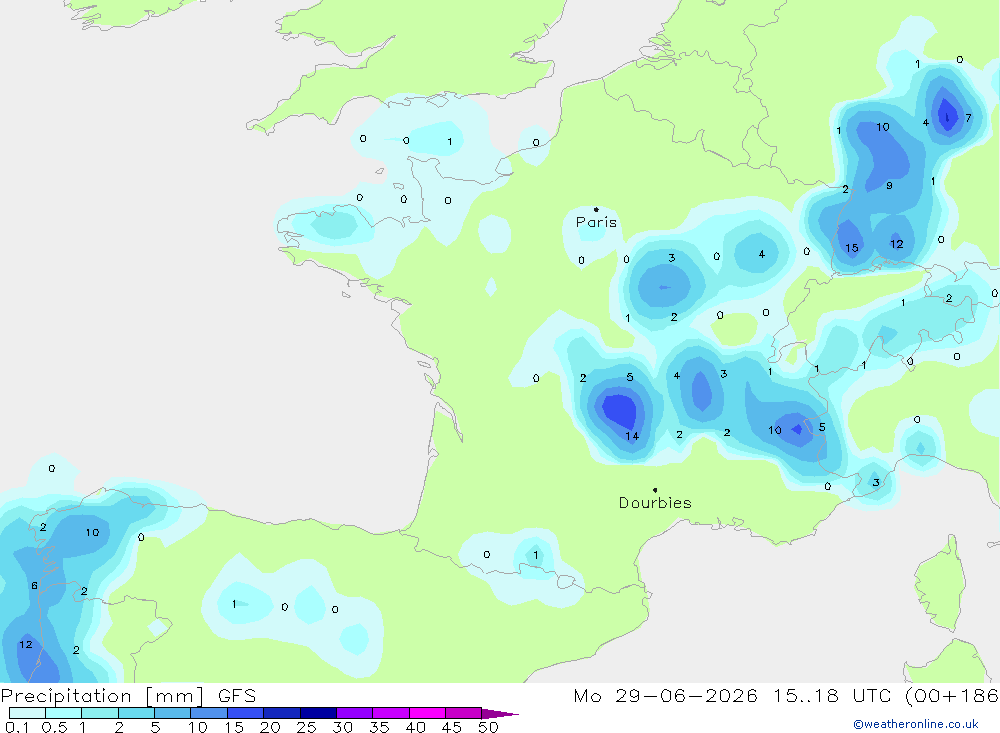The width and height of the screenshot is (1000, 733).
Task: Click the GFS model name label
Action: click(x=237, y=695)
